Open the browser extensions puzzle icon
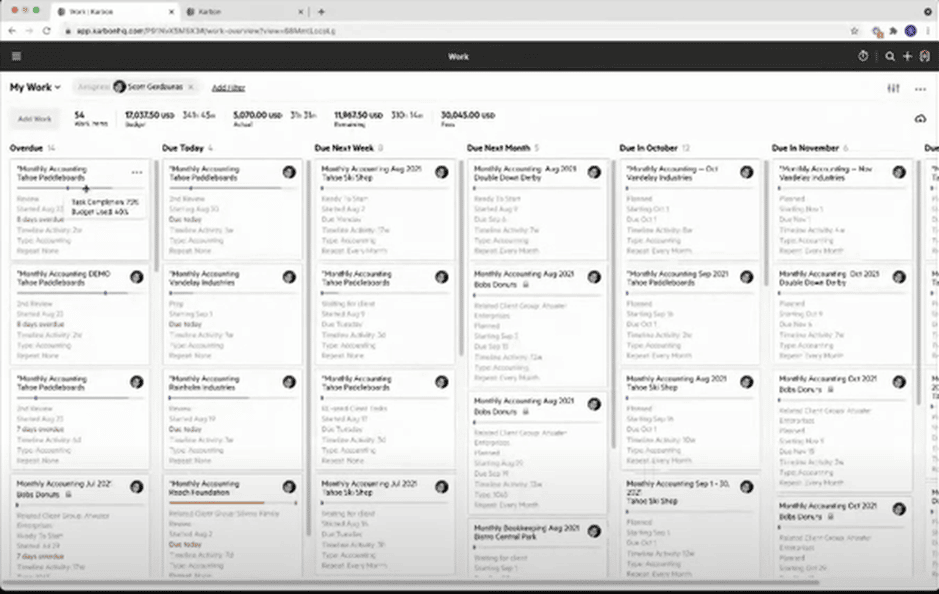This screenshot has width=939, height=594. (893, 31)
